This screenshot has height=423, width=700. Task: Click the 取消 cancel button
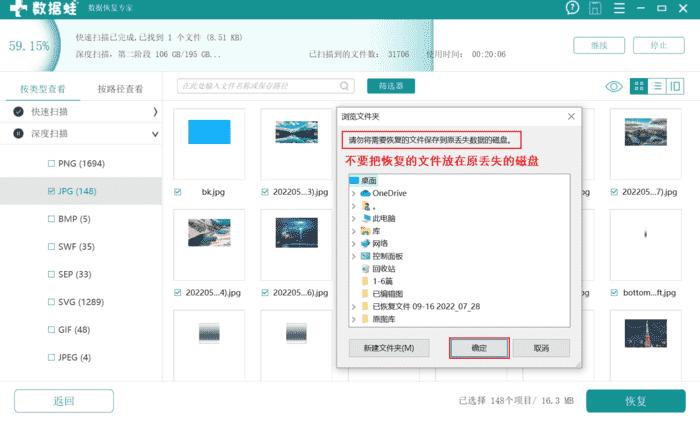(541, 348)
